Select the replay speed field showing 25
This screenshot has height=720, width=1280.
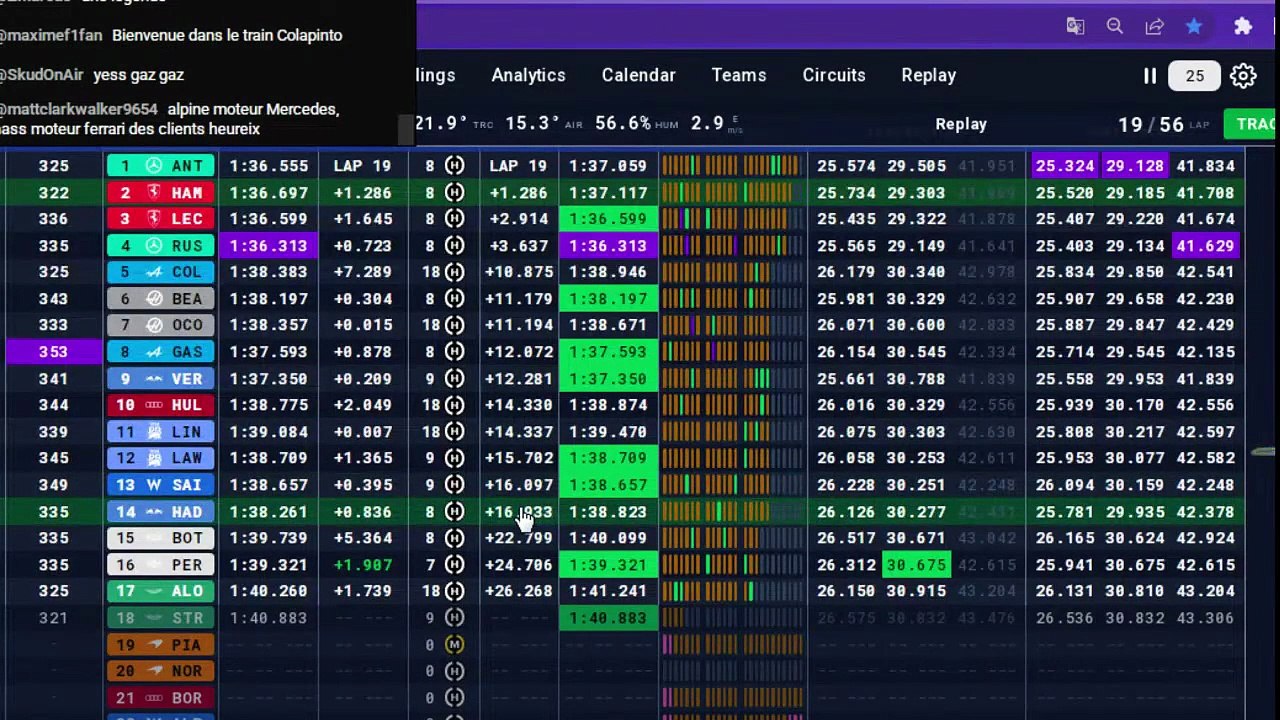pyautogui.click(x=1195, y=76)
